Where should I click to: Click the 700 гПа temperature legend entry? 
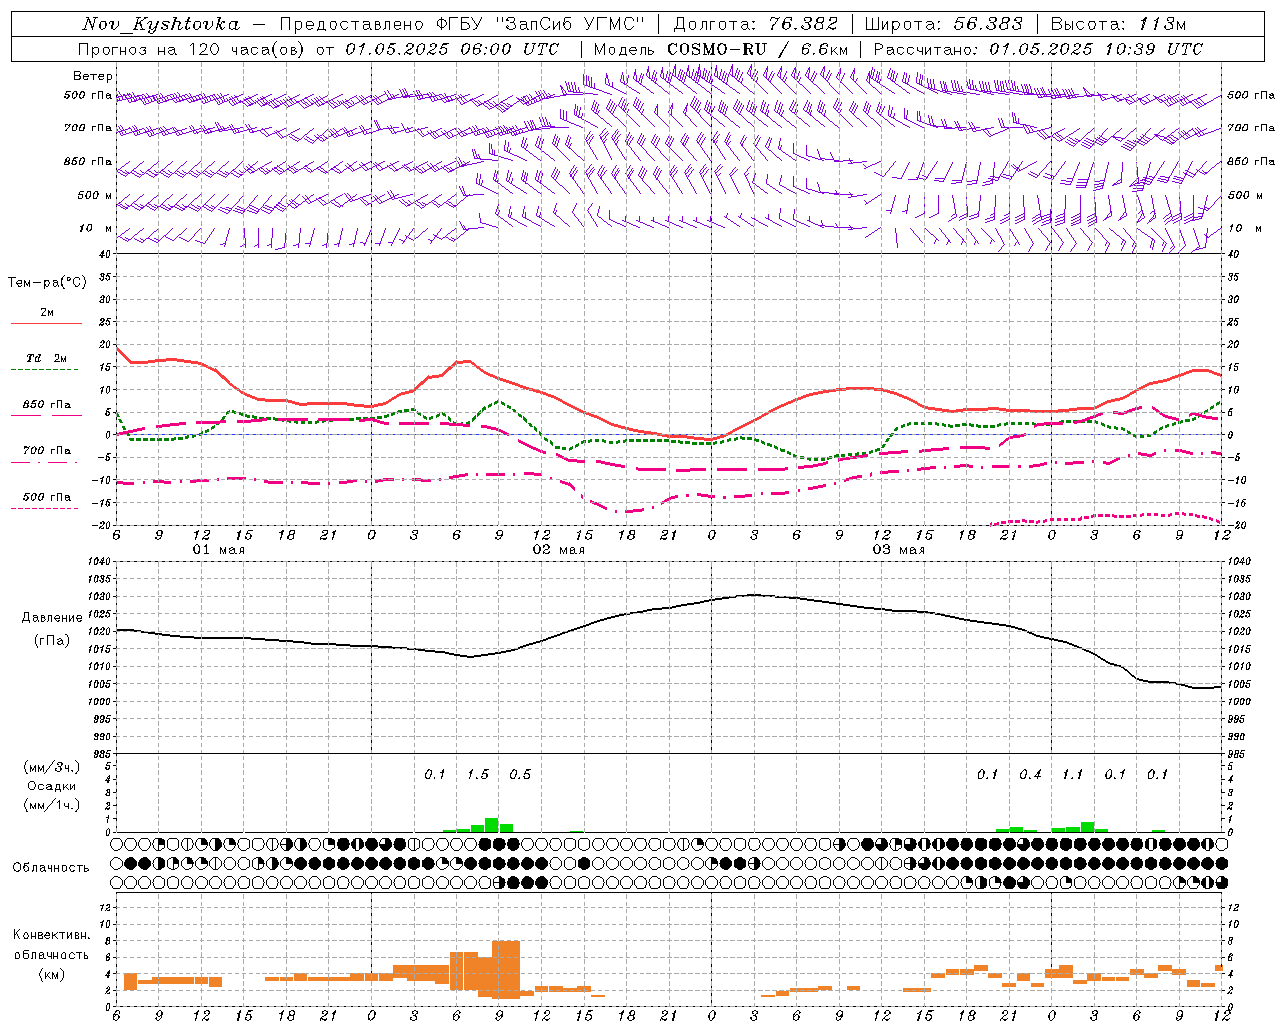[47, 450]
